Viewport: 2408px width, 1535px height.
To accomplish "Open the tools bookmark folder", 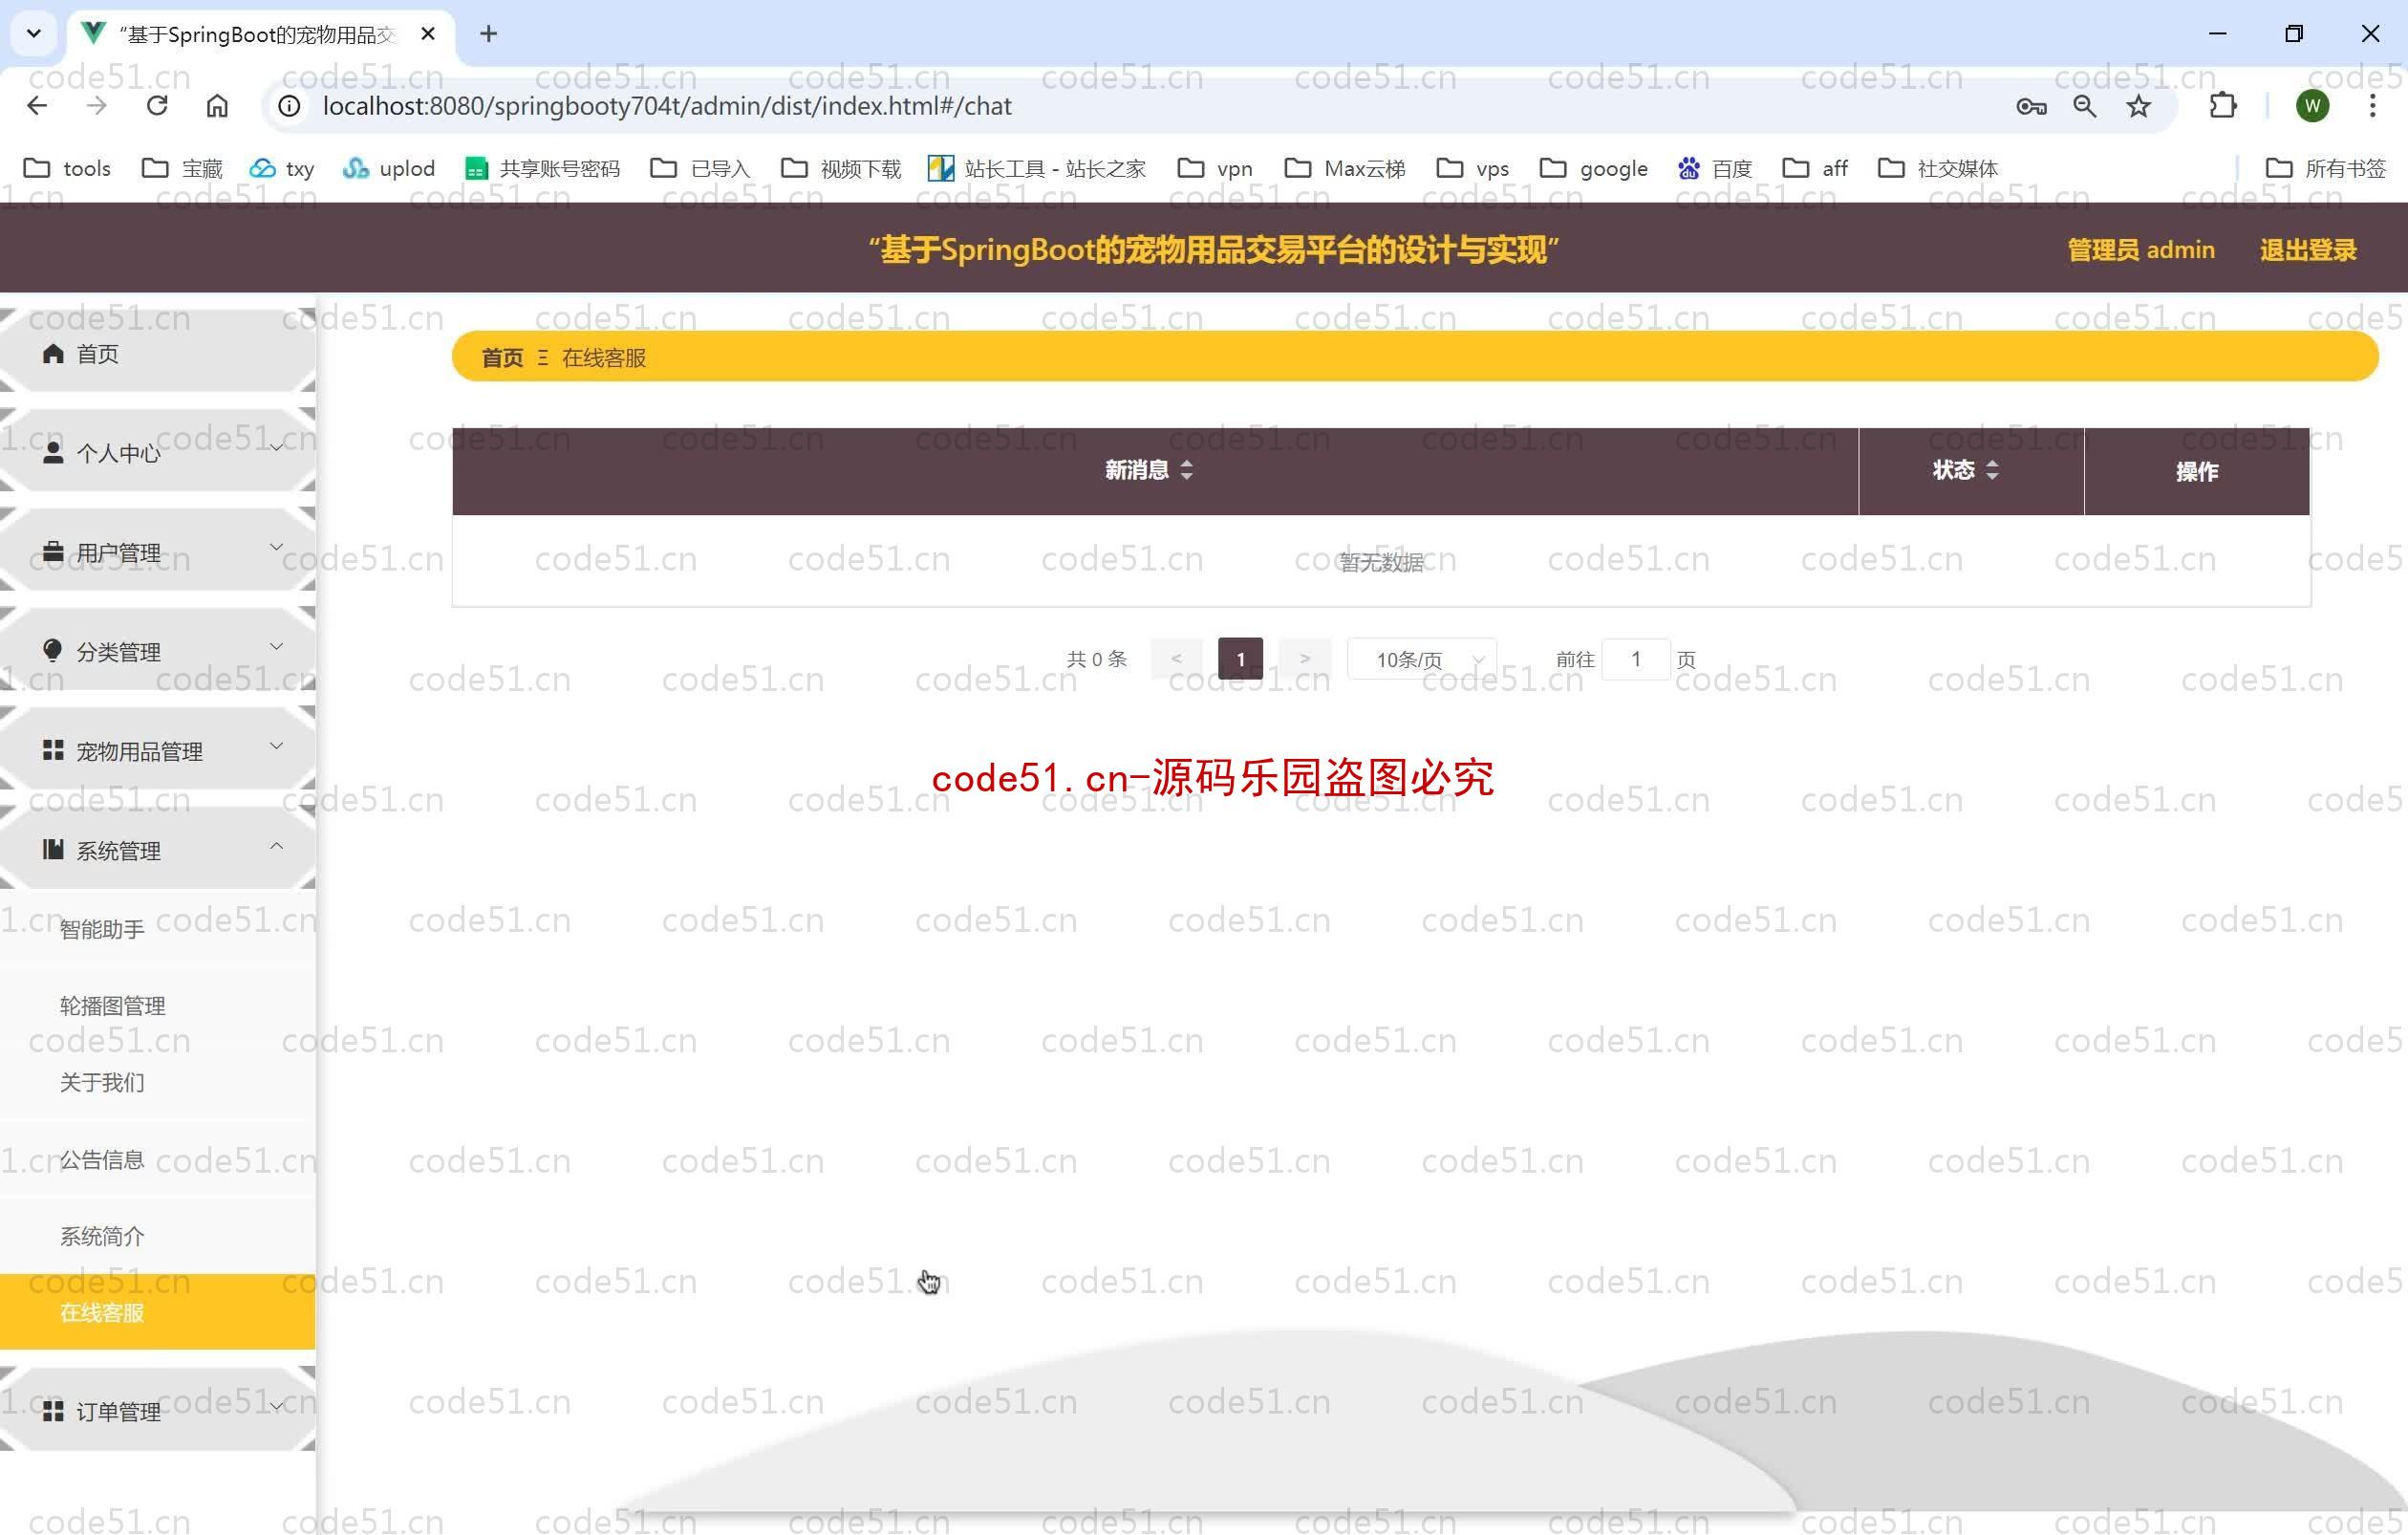I will click(x=67, y=168).
